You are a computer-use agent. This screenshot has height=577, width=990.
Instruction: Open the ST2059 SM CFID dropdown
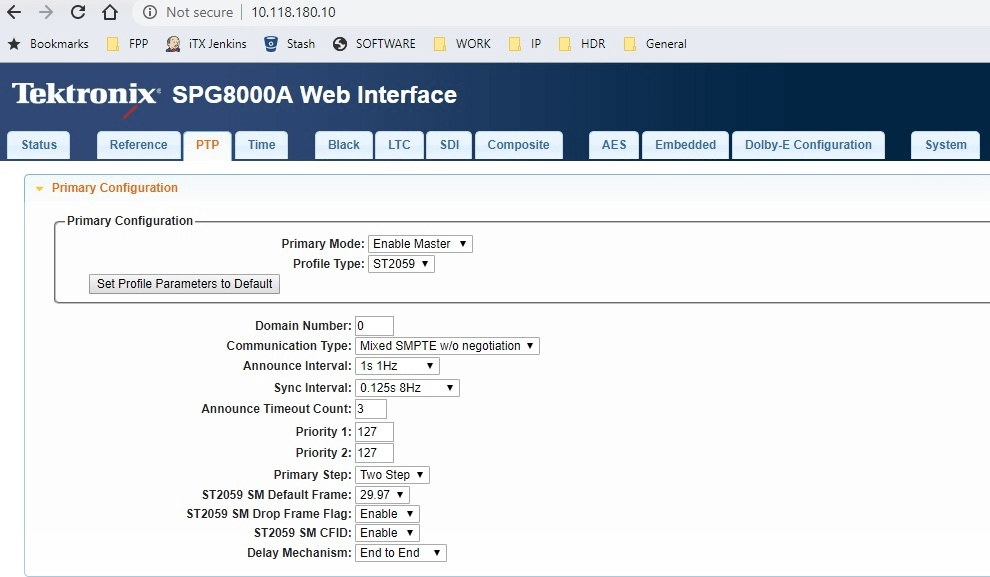pos(387,533)
